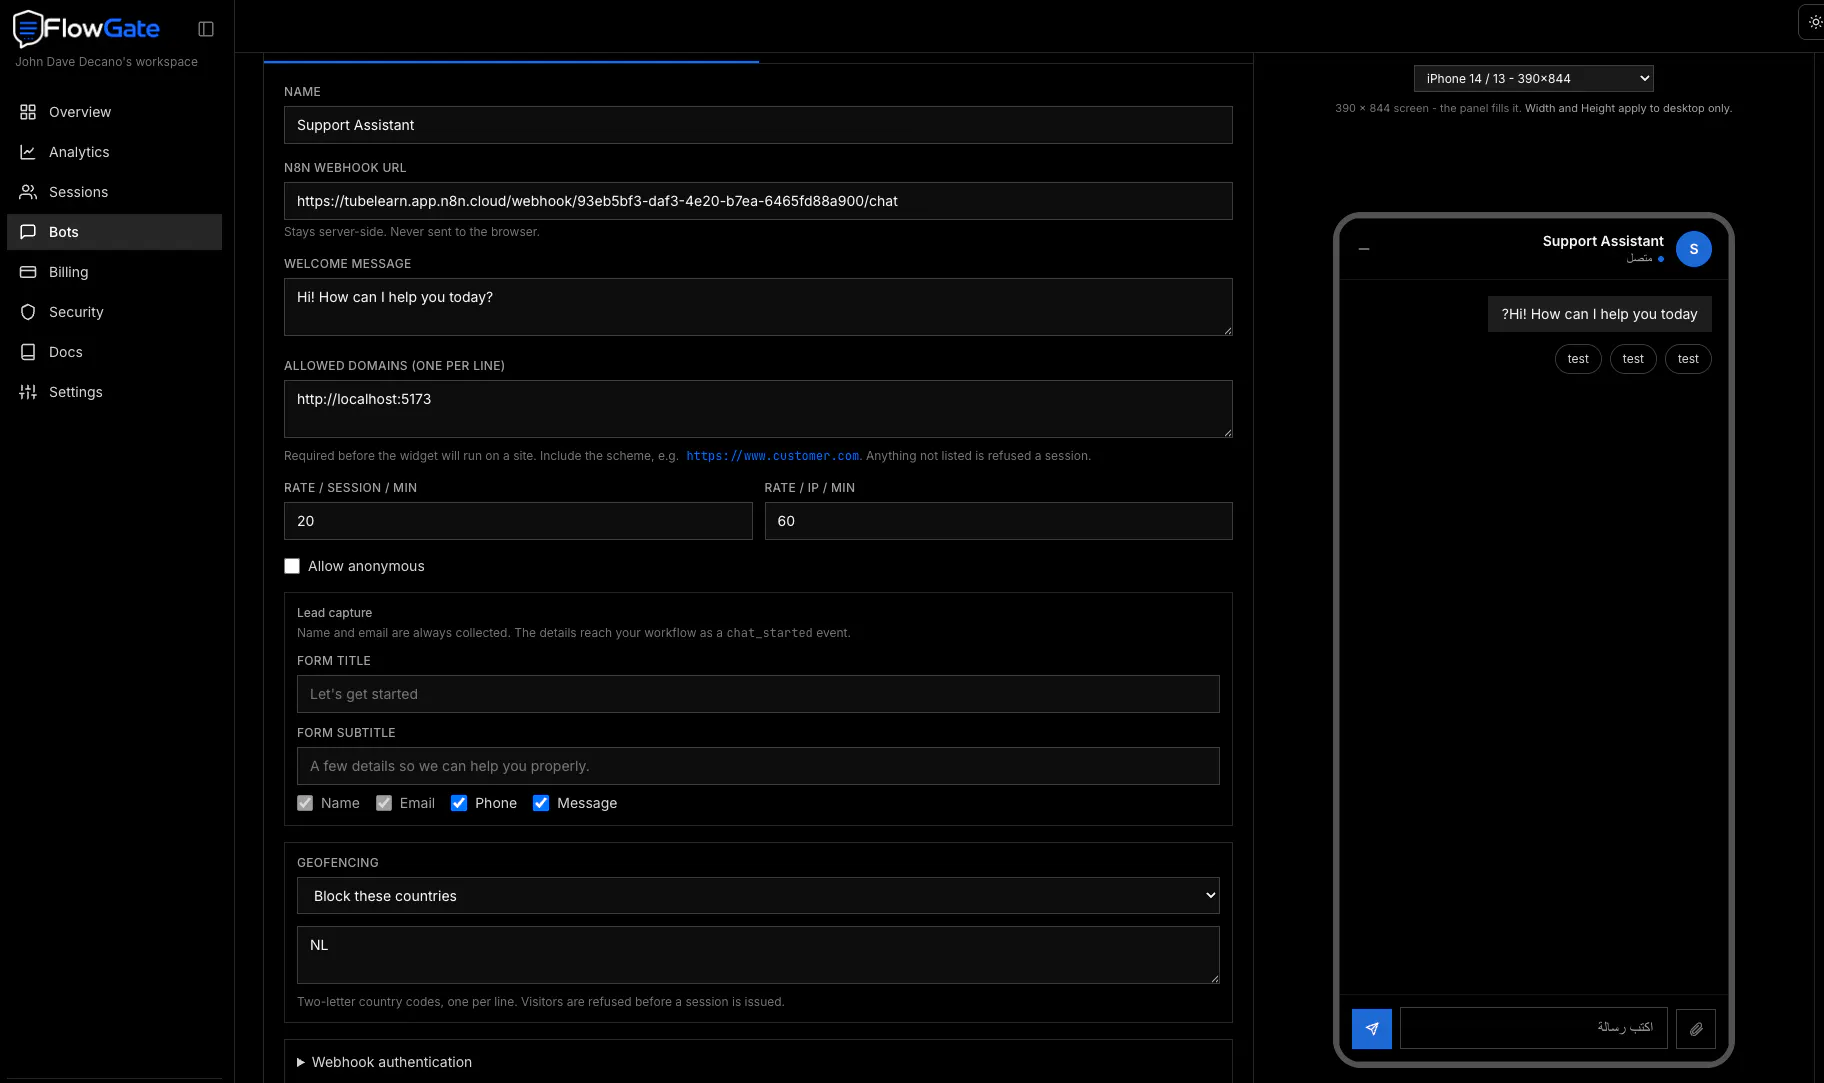Uncheck the Phone lead capture field
1824x1083 pixels.
[x=459, y=803]
